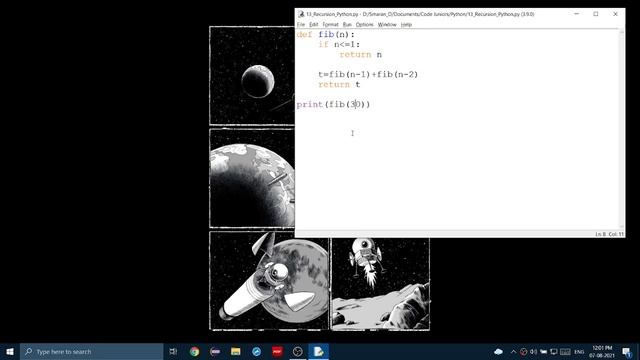Open the network display tray icon
This screenshot has height=360, width=640.
(x=553, y=351)
